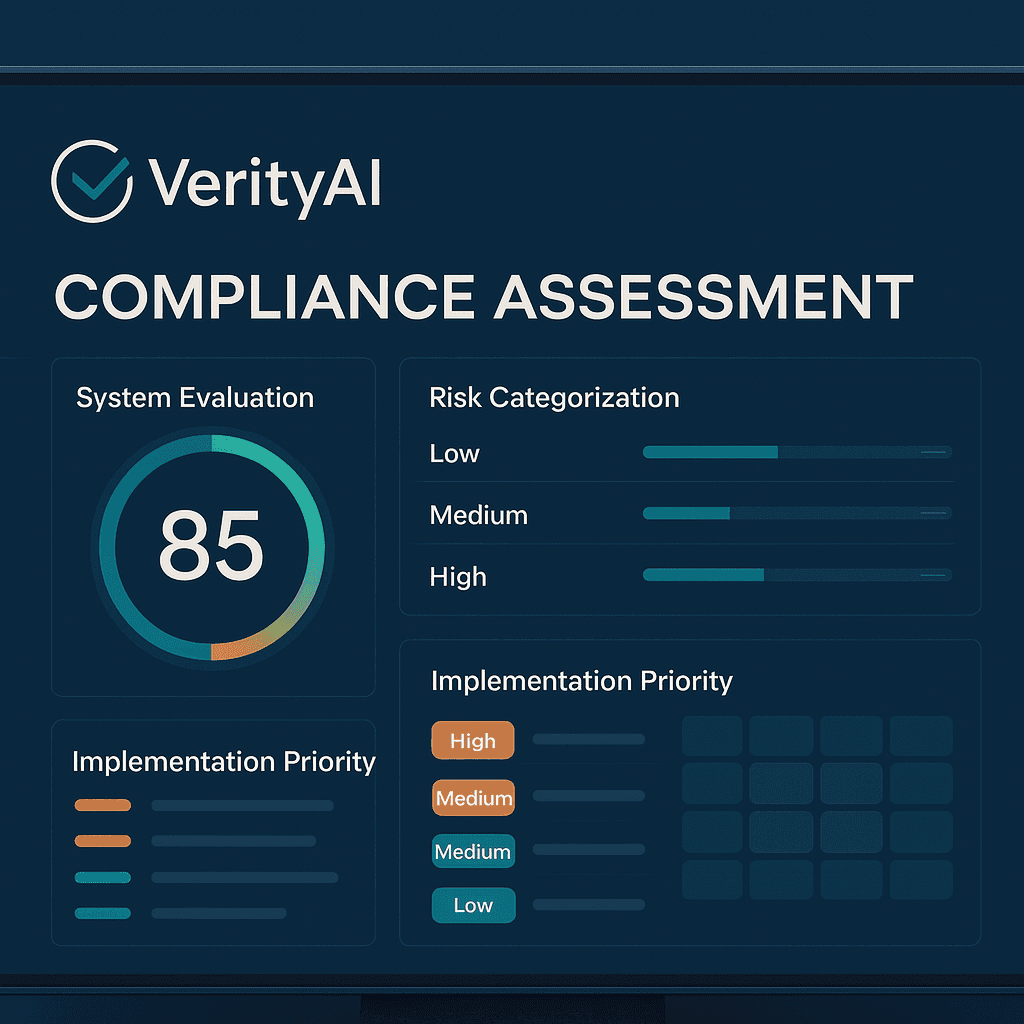Select the right-hand Implementation Priority heading
This screenshot has width=1024, height=1024.
click(x=581, y=681)
